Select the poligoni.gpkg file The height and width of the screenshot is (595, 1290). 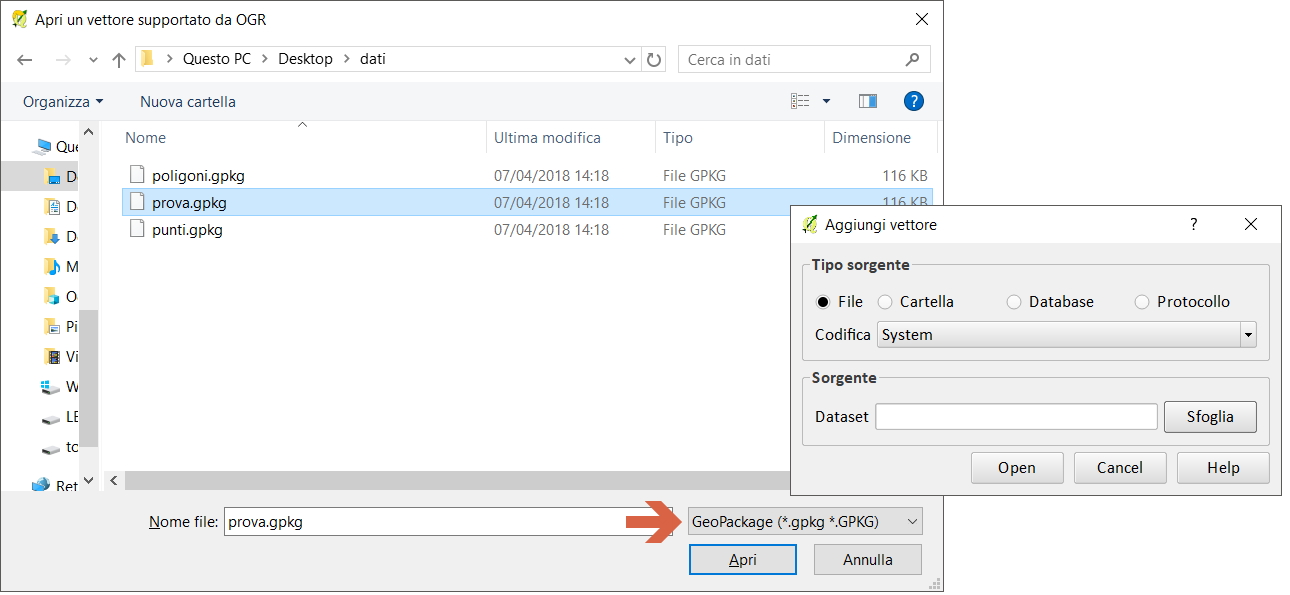point(198,176)
